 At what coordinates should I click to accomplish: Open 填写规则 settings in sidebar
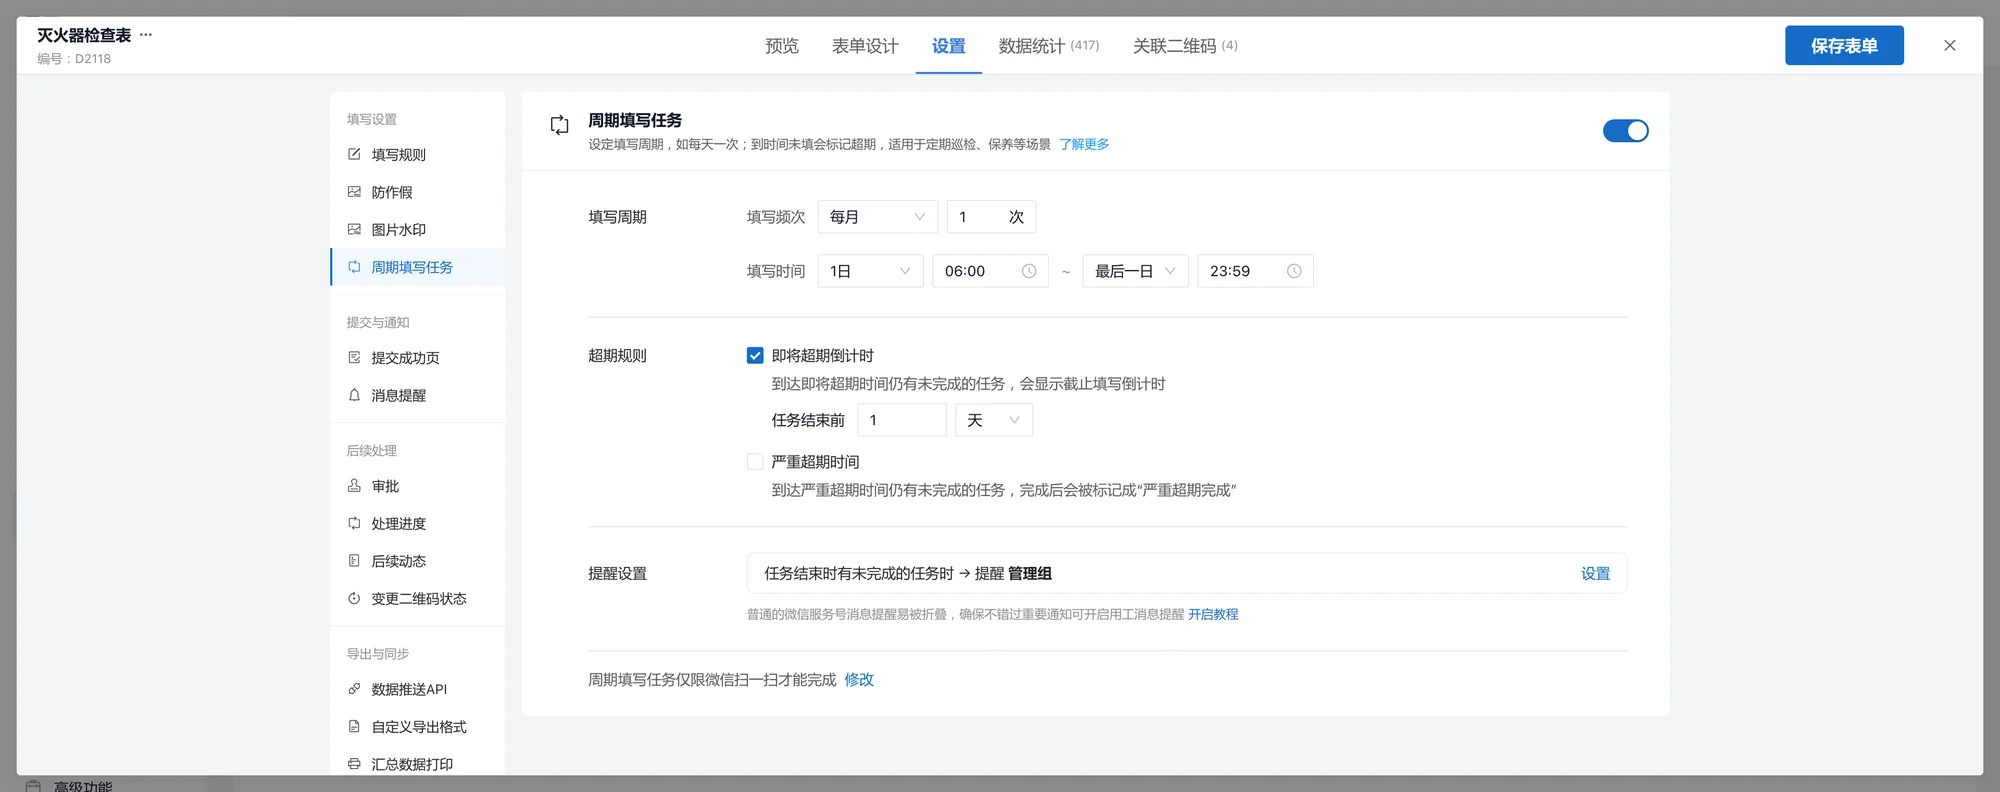click(418, 154)
